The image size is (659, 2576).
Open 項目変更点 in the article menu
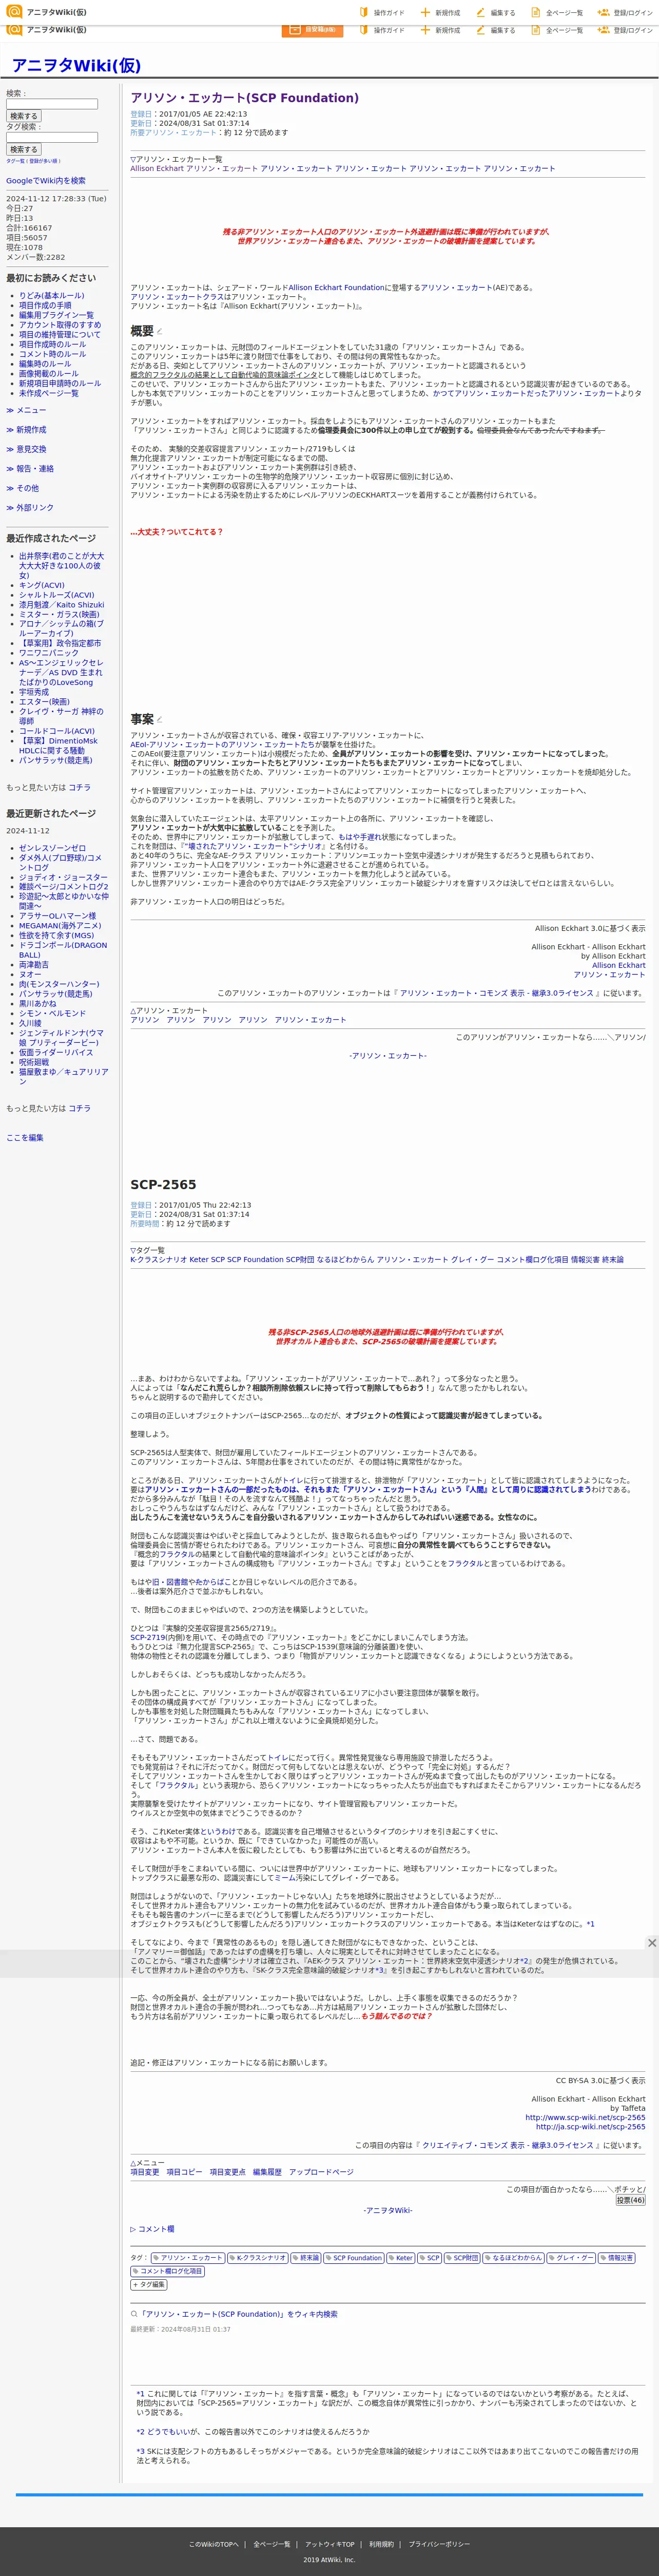click(x=227, y=2172)
